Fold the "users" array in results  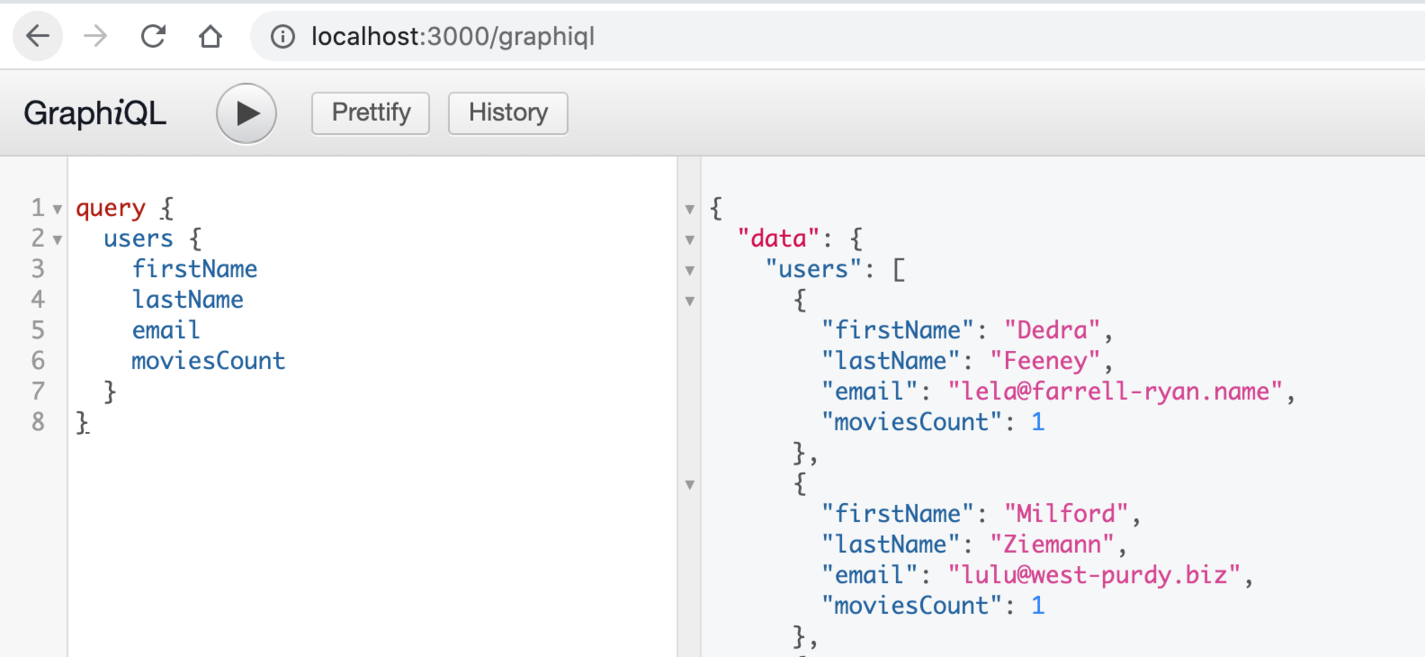[x=689, y=270]
